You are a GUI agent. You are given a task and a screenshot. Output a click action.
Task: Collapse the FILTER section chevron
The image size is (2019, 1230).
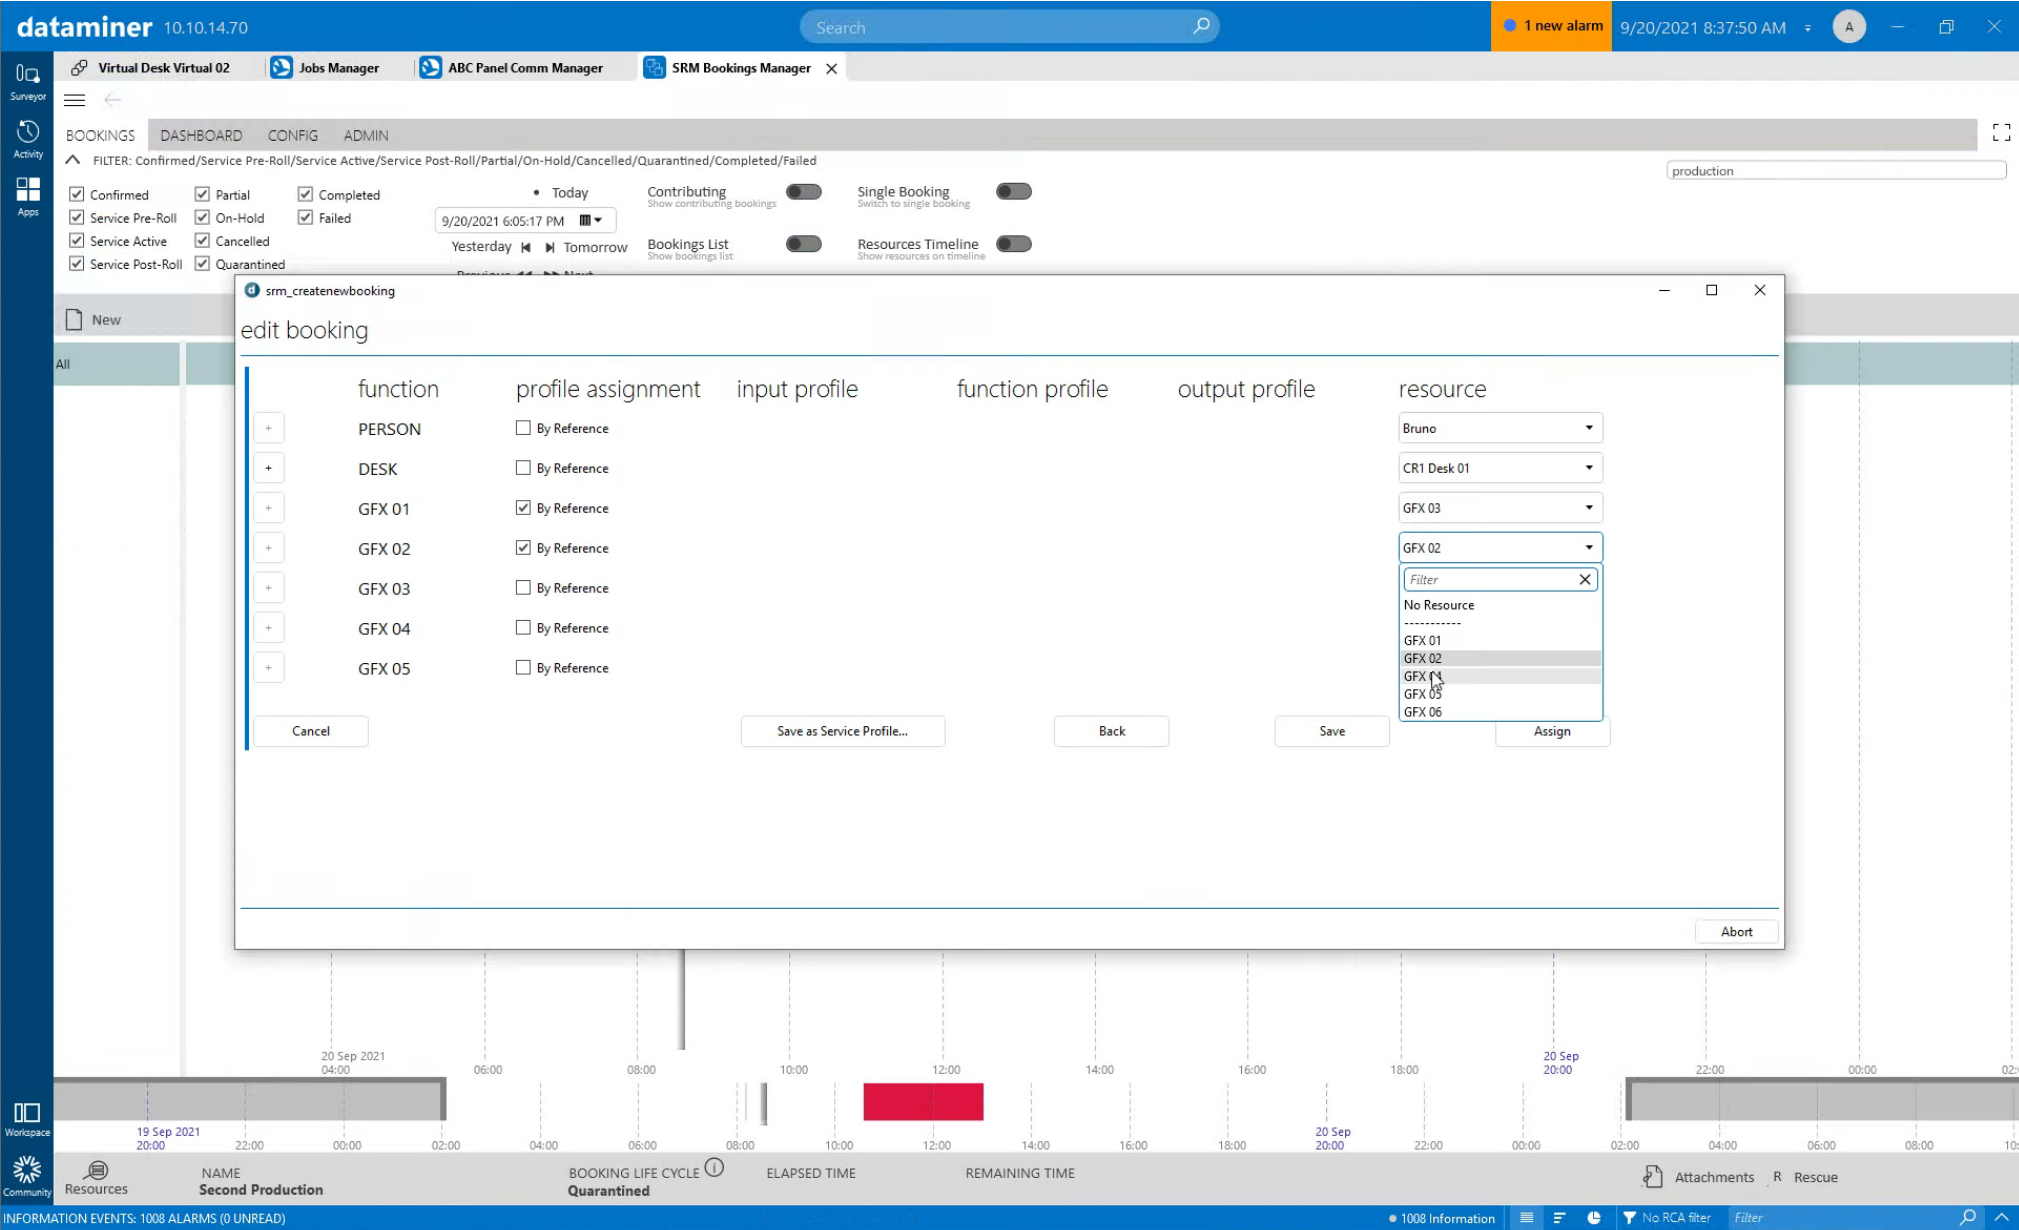[x=73, y=160]
